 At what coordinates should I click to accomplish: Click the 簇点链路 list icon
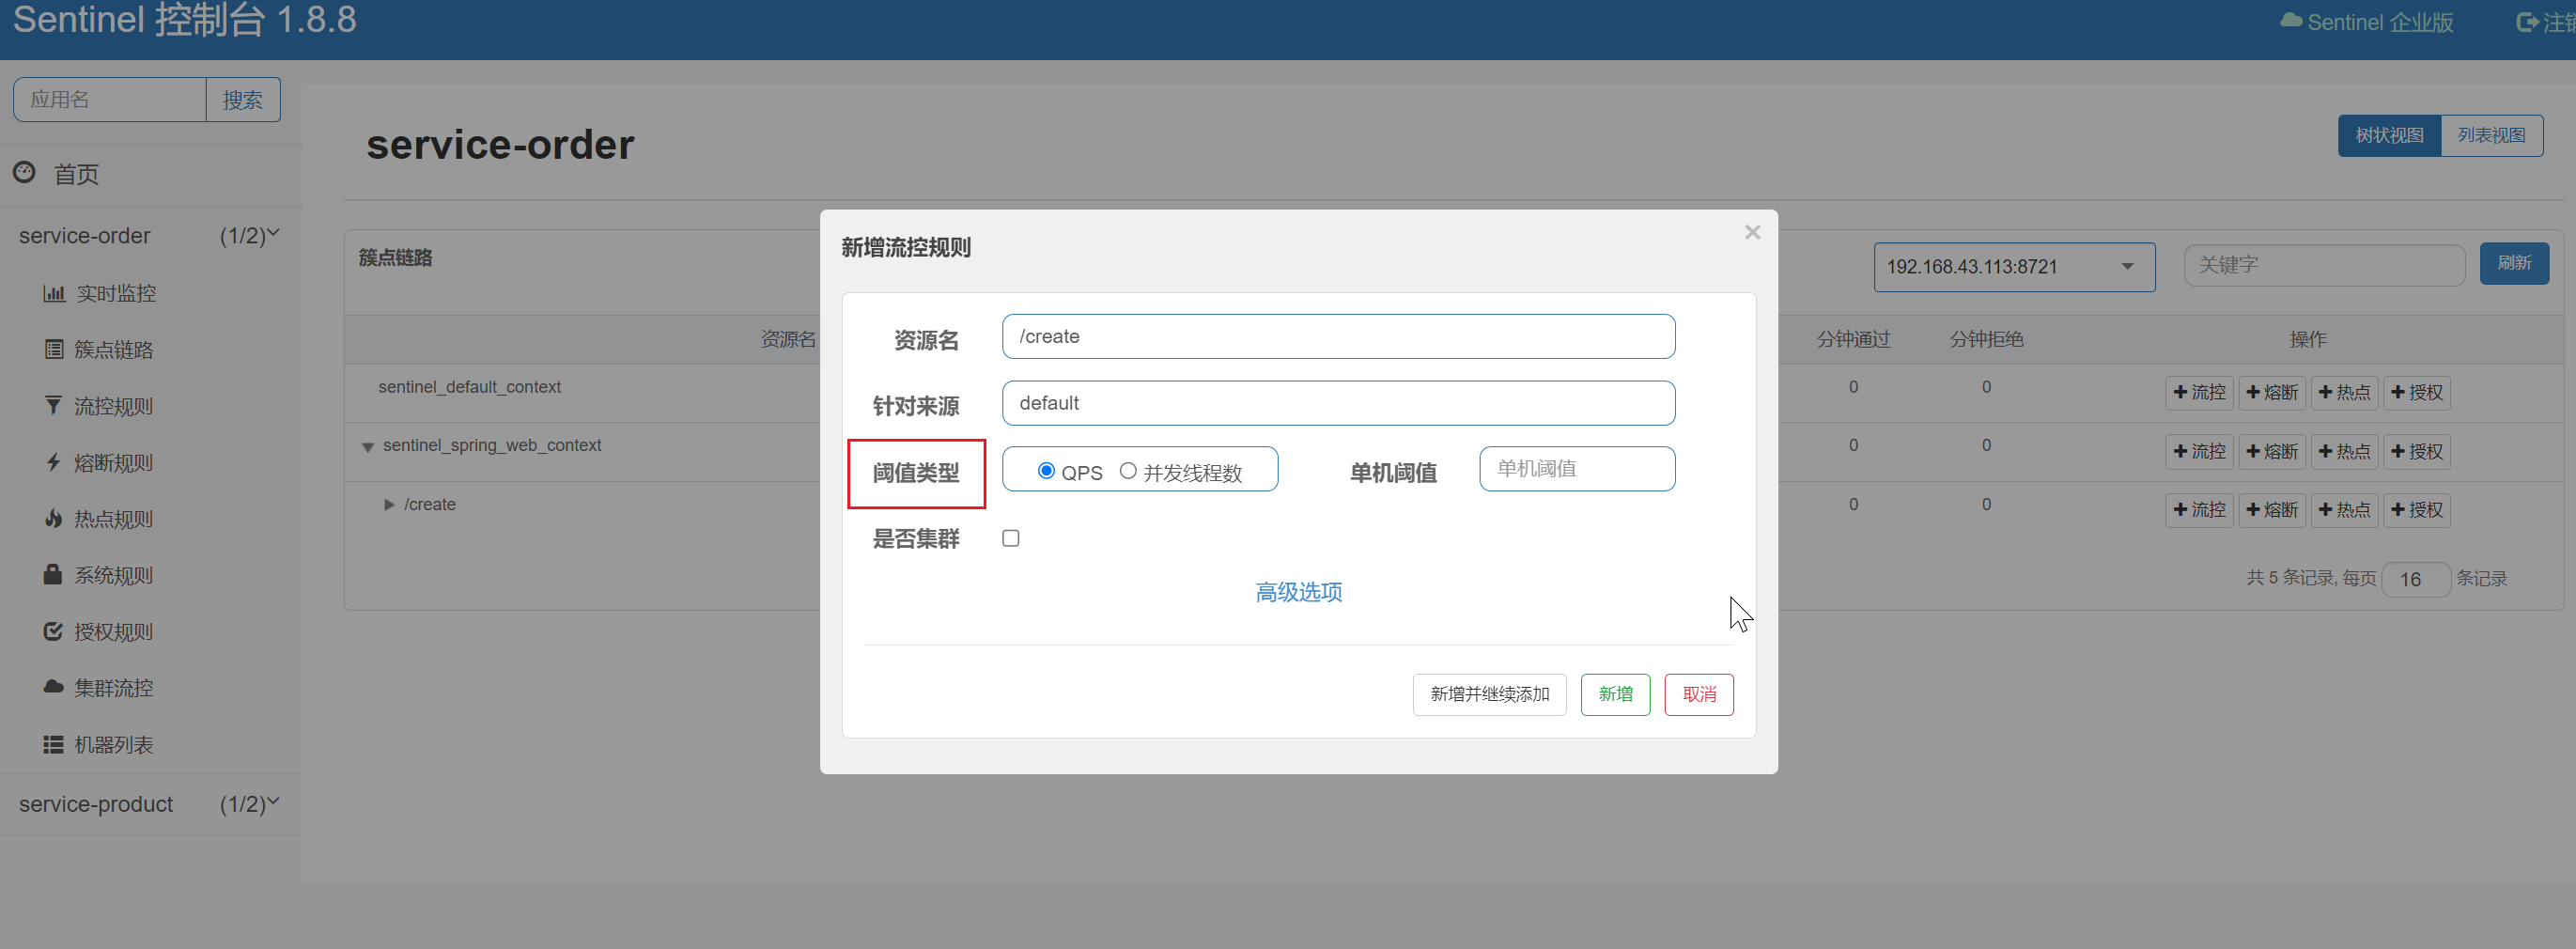pos(54,349)
